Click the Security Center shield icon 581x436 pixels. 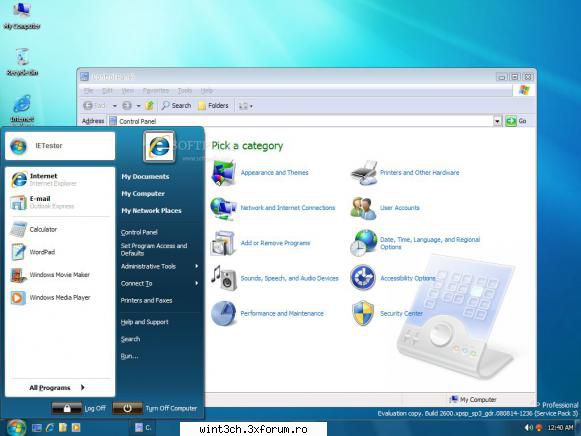pyautogui.click(x=363, y=313)
